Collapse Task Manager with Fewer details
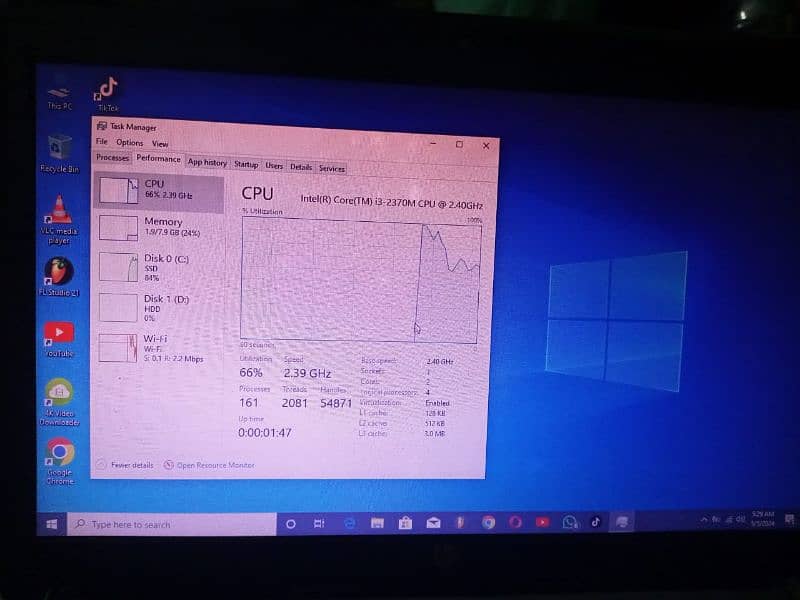This screenshot has height=600, width=800. tap(126, 465)
